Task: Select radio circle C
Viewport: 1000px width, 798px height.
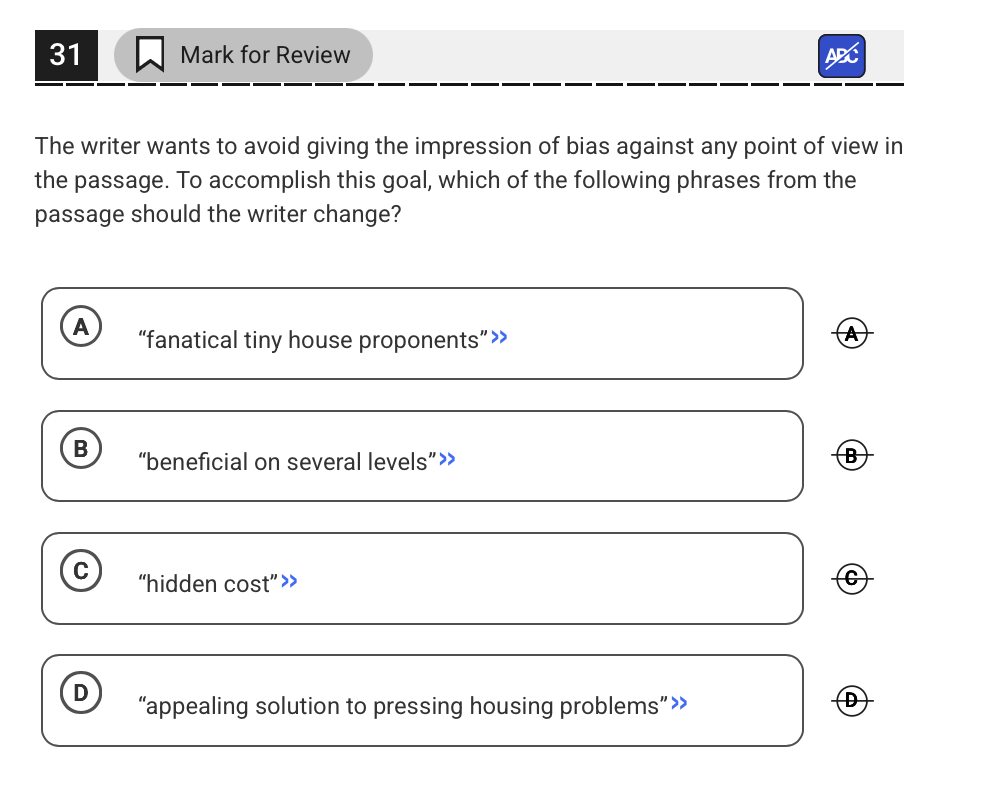Action: 81,570
